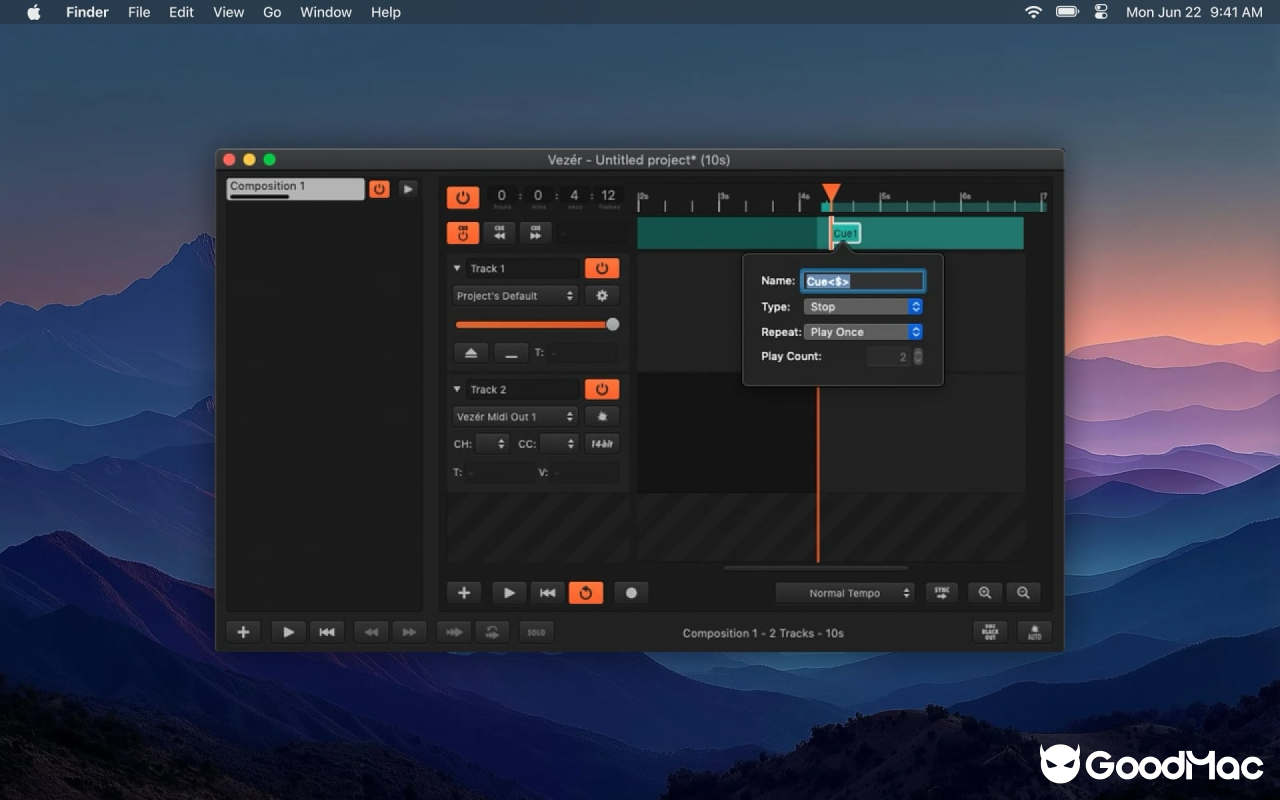Toggle the Solo button

[x=537, y=632]
